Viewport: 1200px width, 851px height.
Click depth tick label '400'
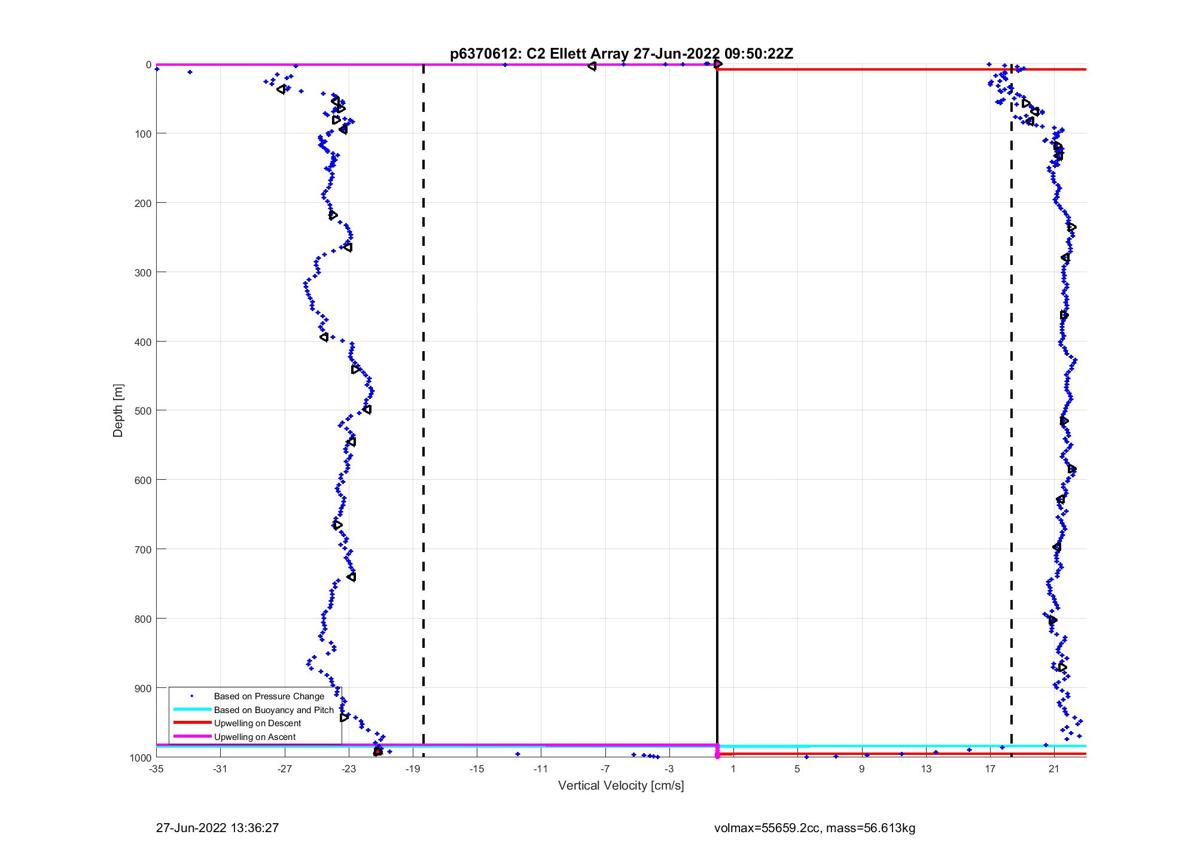point(142,342)
